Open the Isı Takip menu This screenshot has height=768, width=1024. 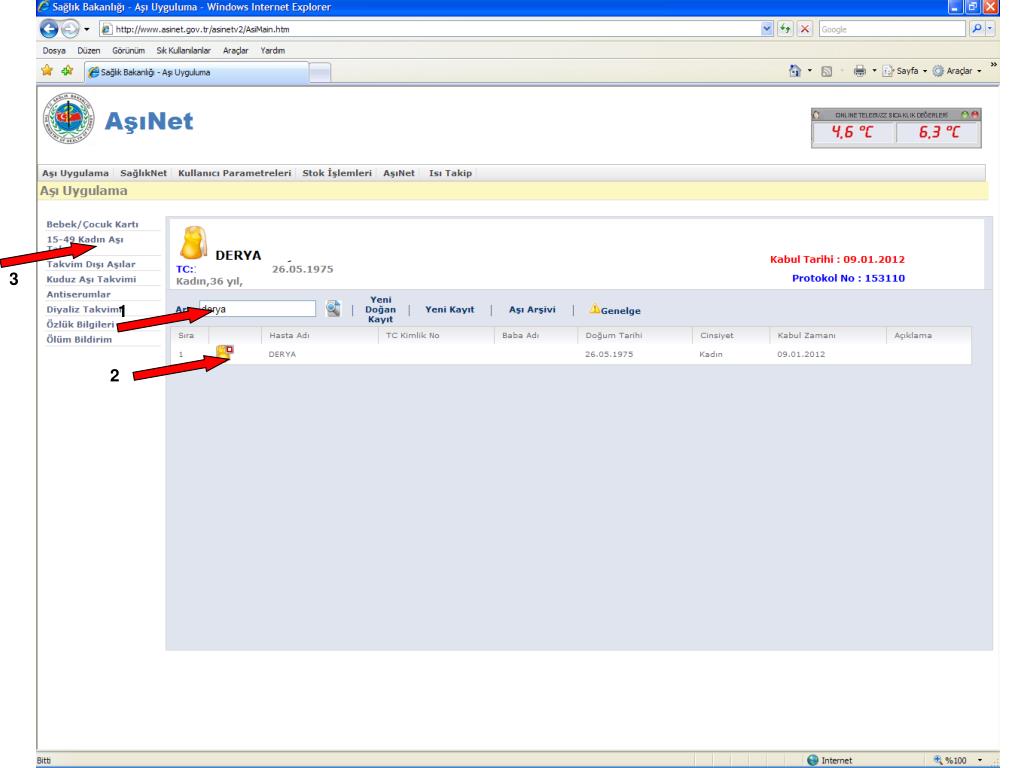pos(450,173)
